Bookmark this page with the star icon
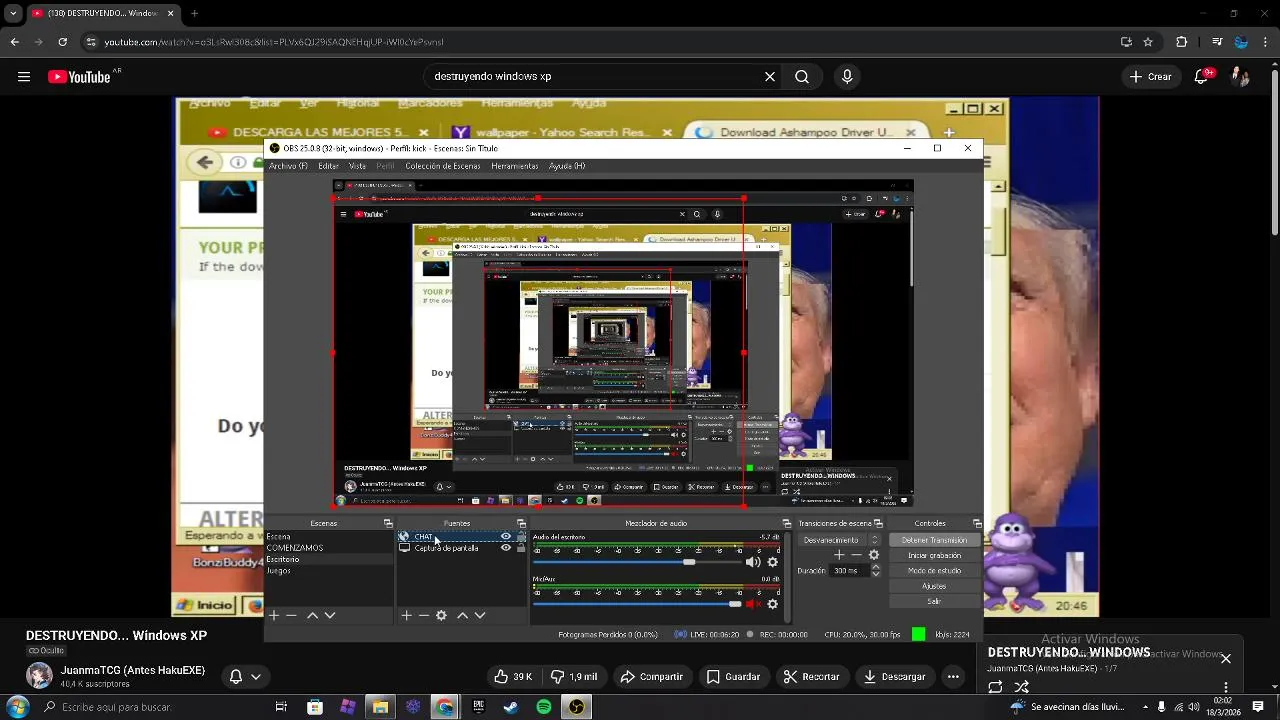This screenshot has height=720, width=1280. (x=1148, y=42)
